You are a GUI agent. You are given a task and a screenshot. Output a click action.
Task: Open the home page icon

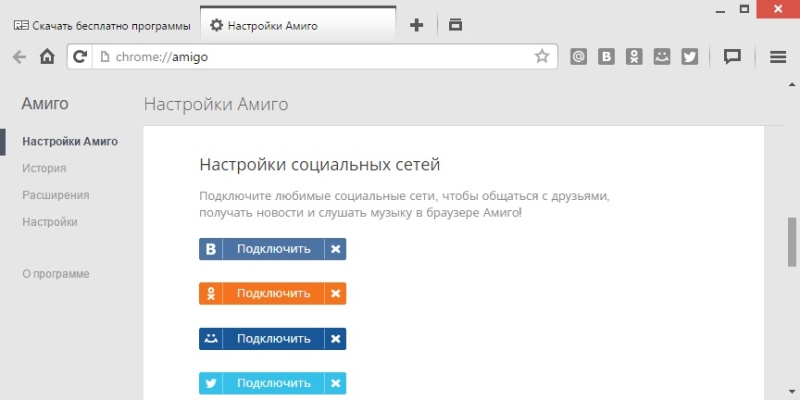47,57
